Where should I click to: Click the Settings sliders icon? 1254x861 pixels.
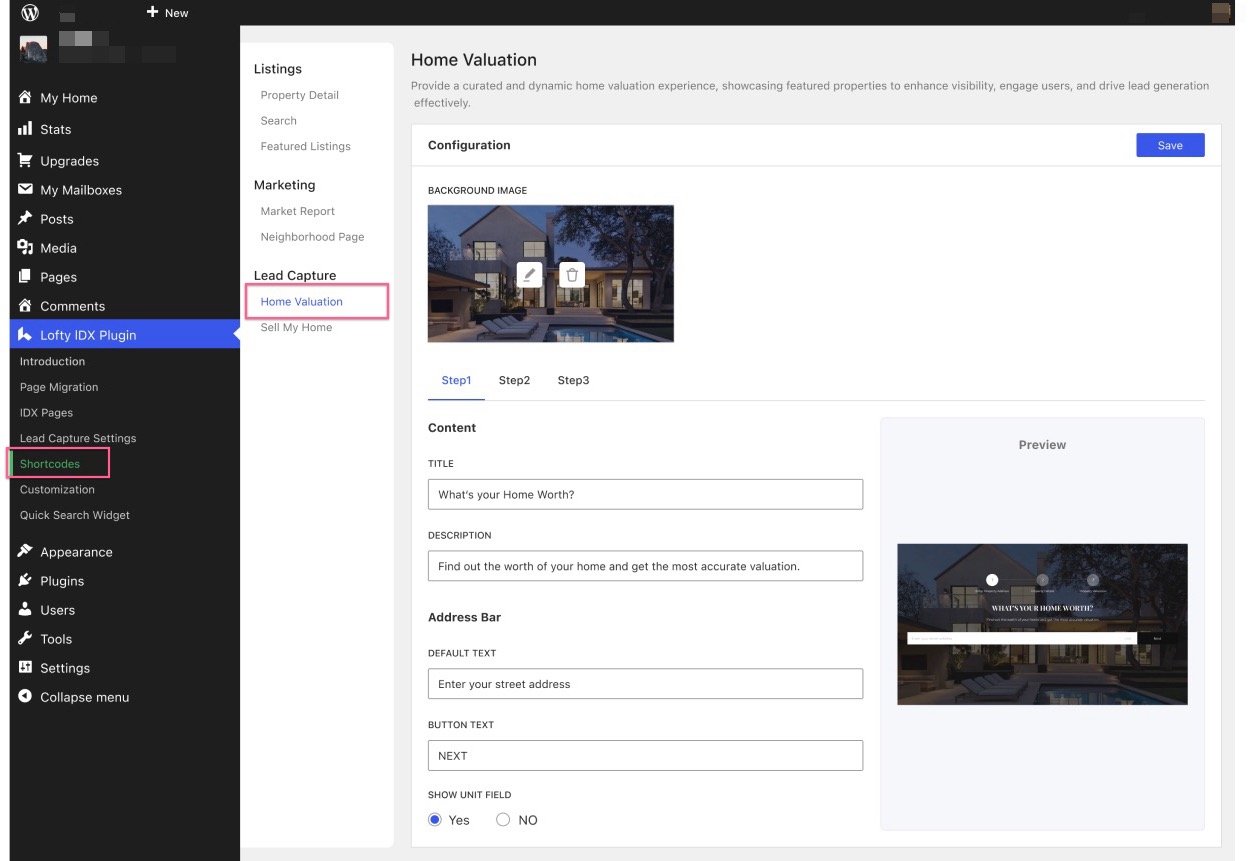tap(26, 667)
